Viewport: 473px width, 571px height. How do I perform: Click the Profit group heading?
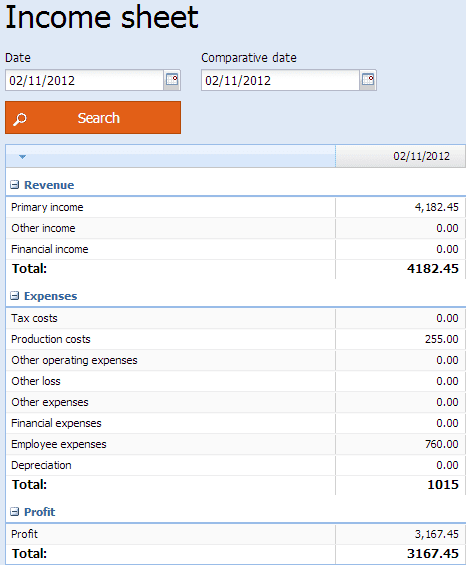point(40,512)
